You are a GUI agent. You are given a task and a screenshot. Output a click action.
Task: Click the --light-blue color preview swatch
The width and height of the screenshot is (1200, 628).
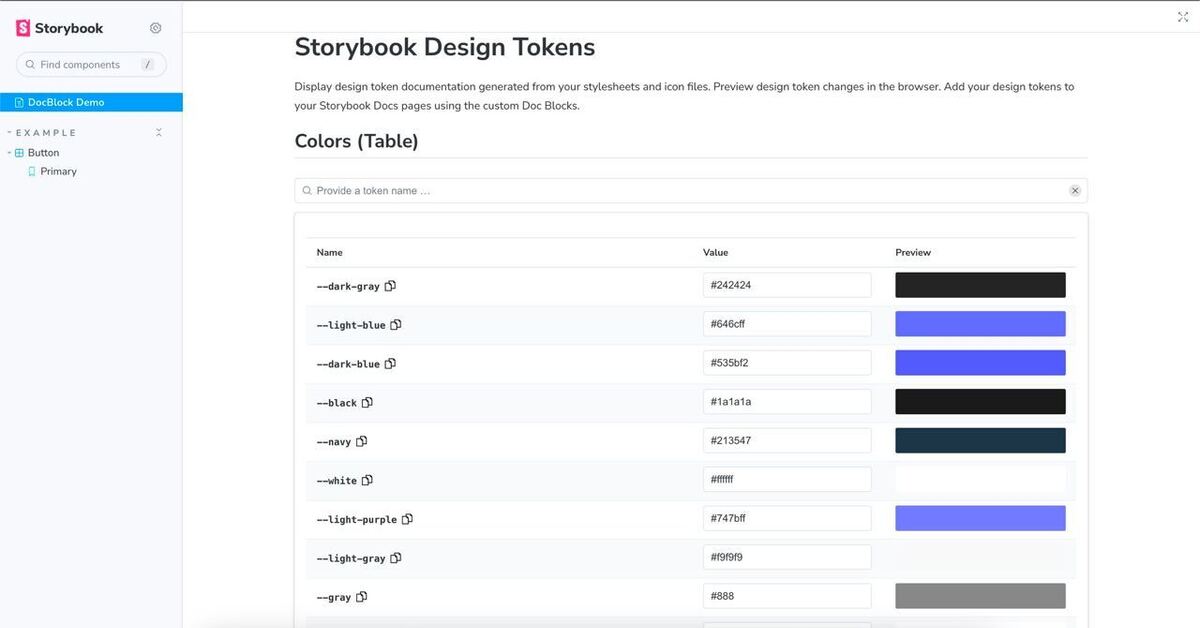980,324
